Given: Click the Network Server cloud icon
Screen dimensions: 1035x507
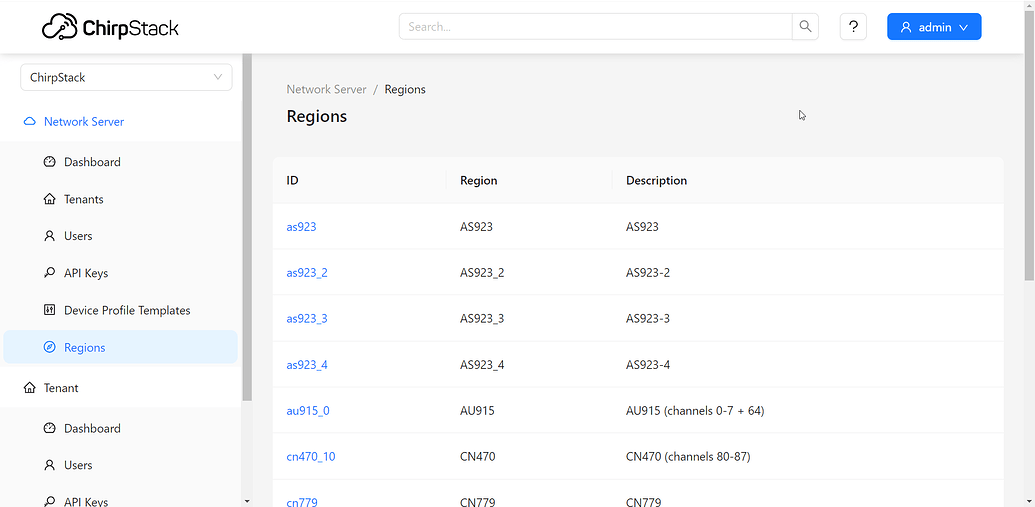Looking at the screenshot, I should pyautogui.click(x=28, y=121).
